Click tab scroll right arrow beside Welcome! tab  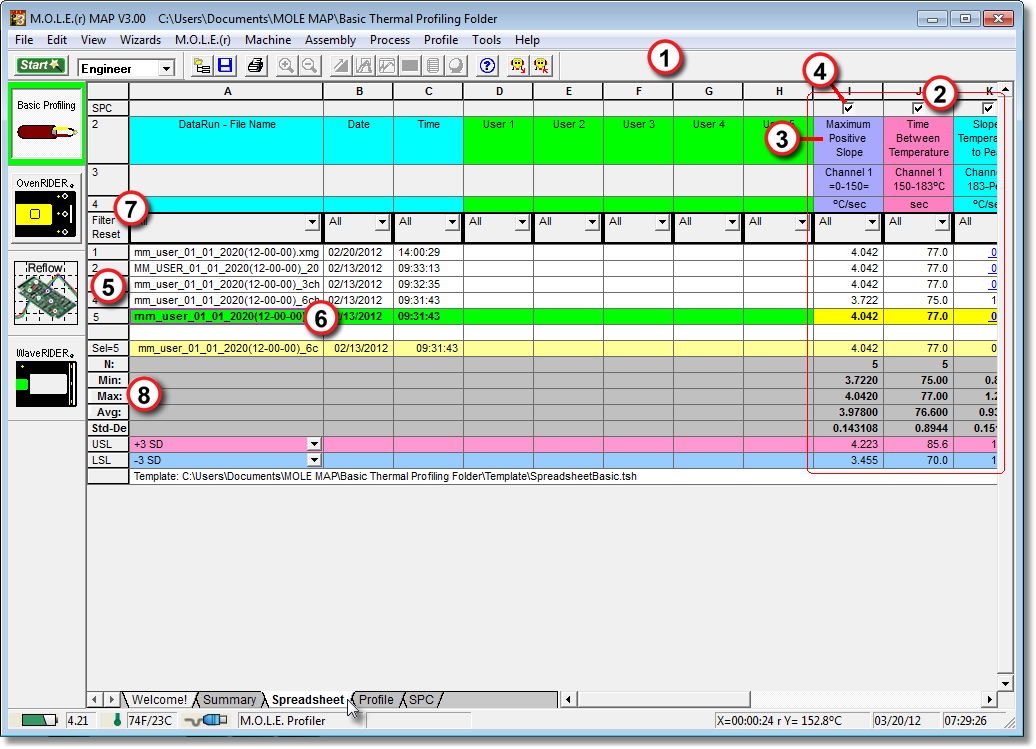pyautogui.click(x=111, y=699)
